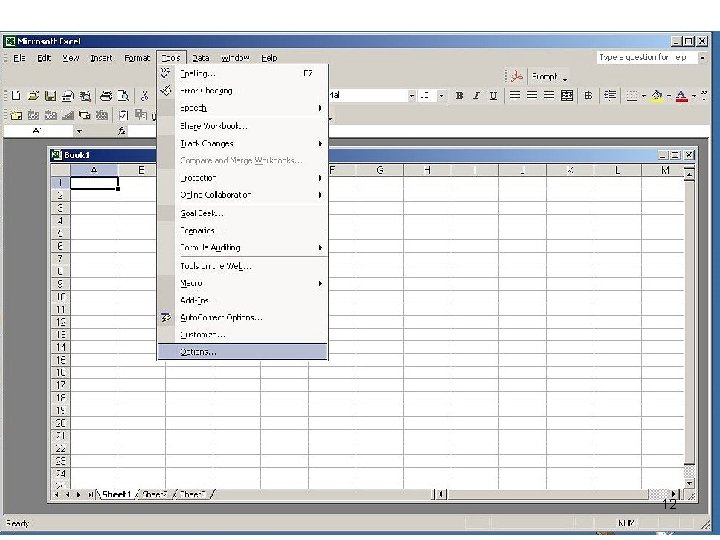Open the Font Color dropdown arrow
The height and width of the screenshot is (540, 720).
coord(694,96)
